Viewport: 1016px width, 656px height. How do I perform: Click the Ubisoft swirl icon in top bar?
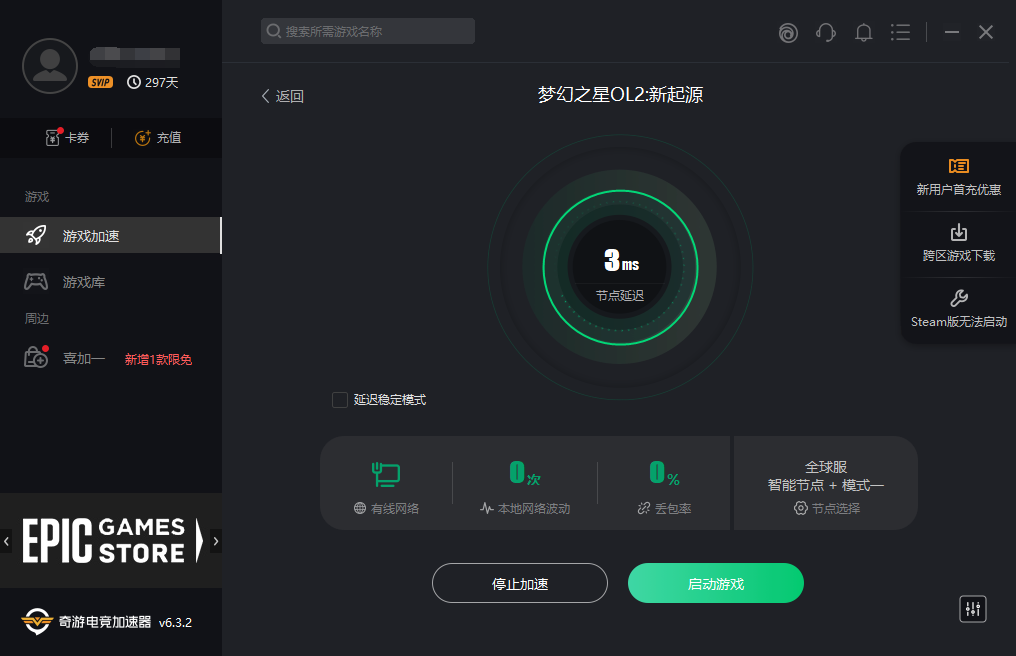[788, 32]
